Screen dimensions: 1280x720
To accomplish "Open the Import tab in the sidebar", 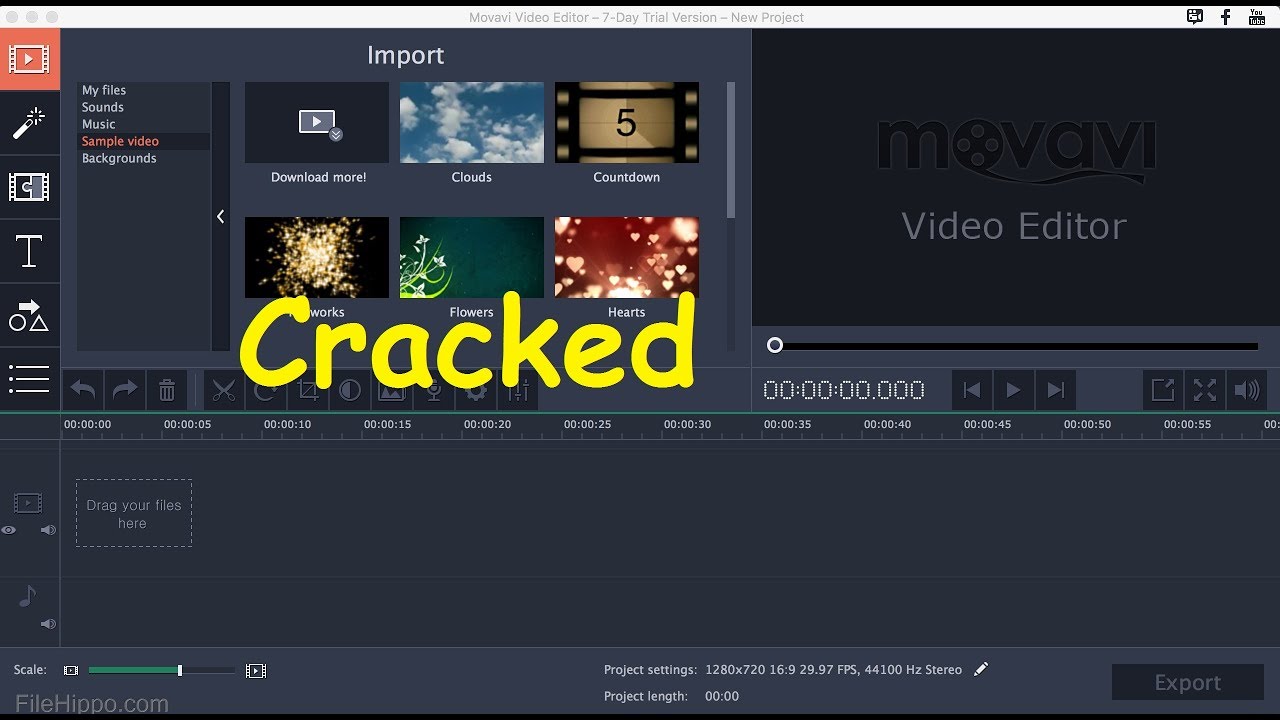I will pyautogui.click(x=29, y=60).
